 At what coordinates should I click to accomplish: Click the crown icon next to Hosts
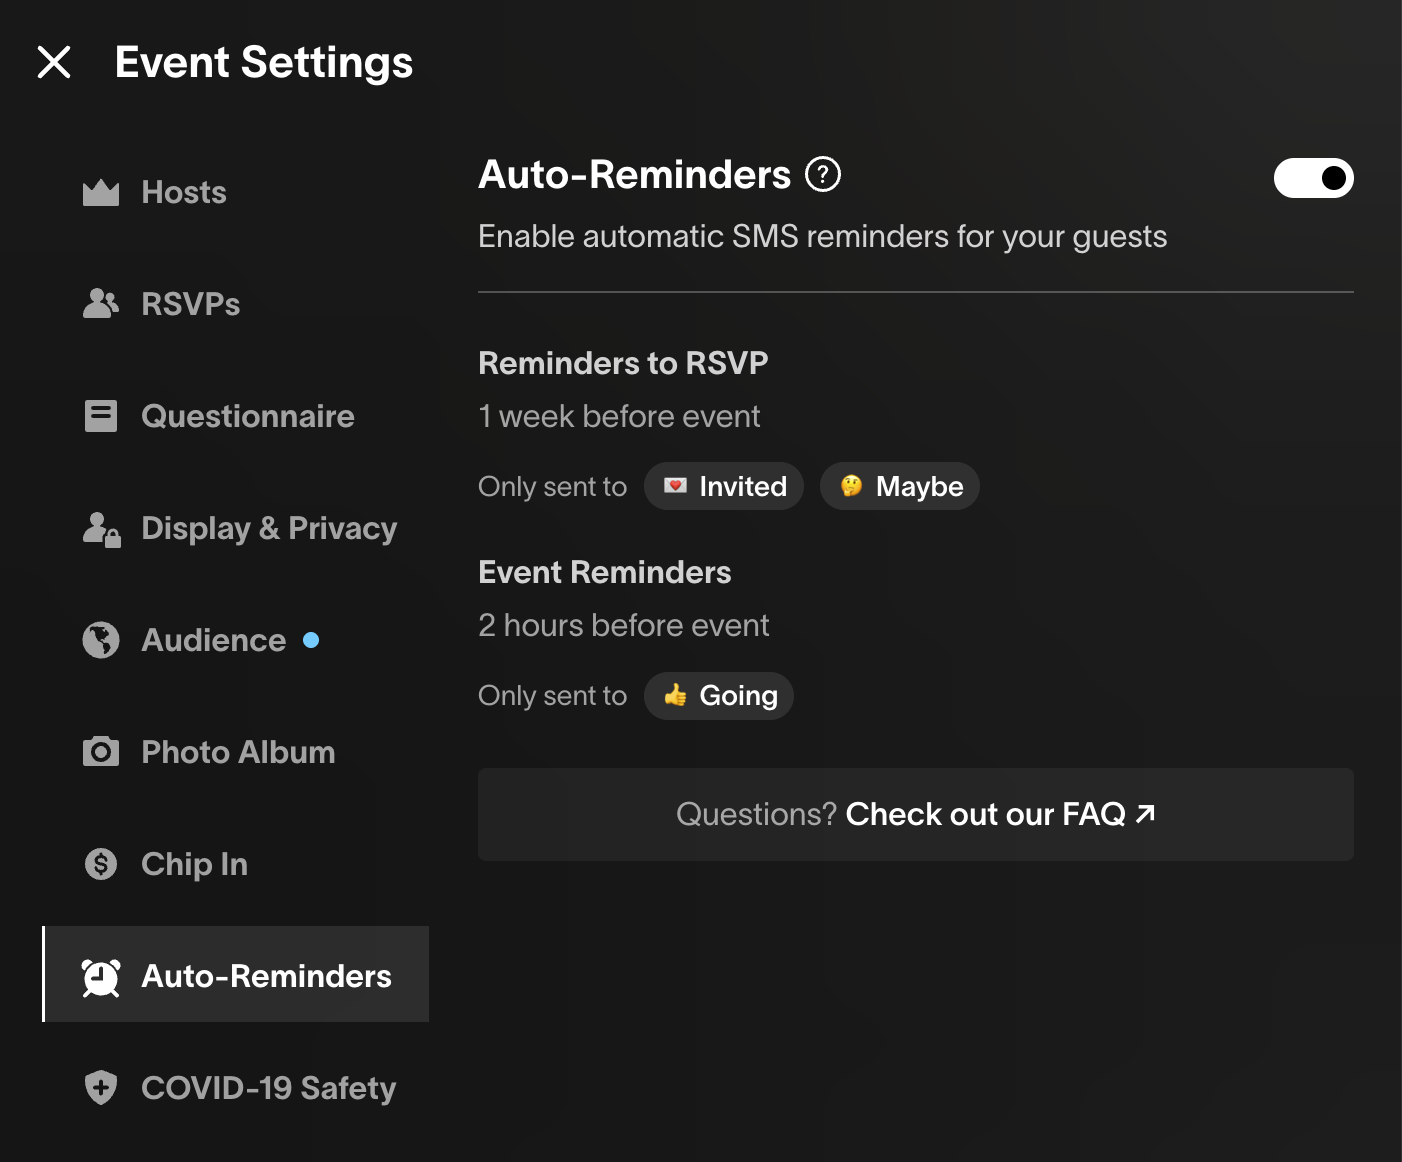click(x=101, y=192)
